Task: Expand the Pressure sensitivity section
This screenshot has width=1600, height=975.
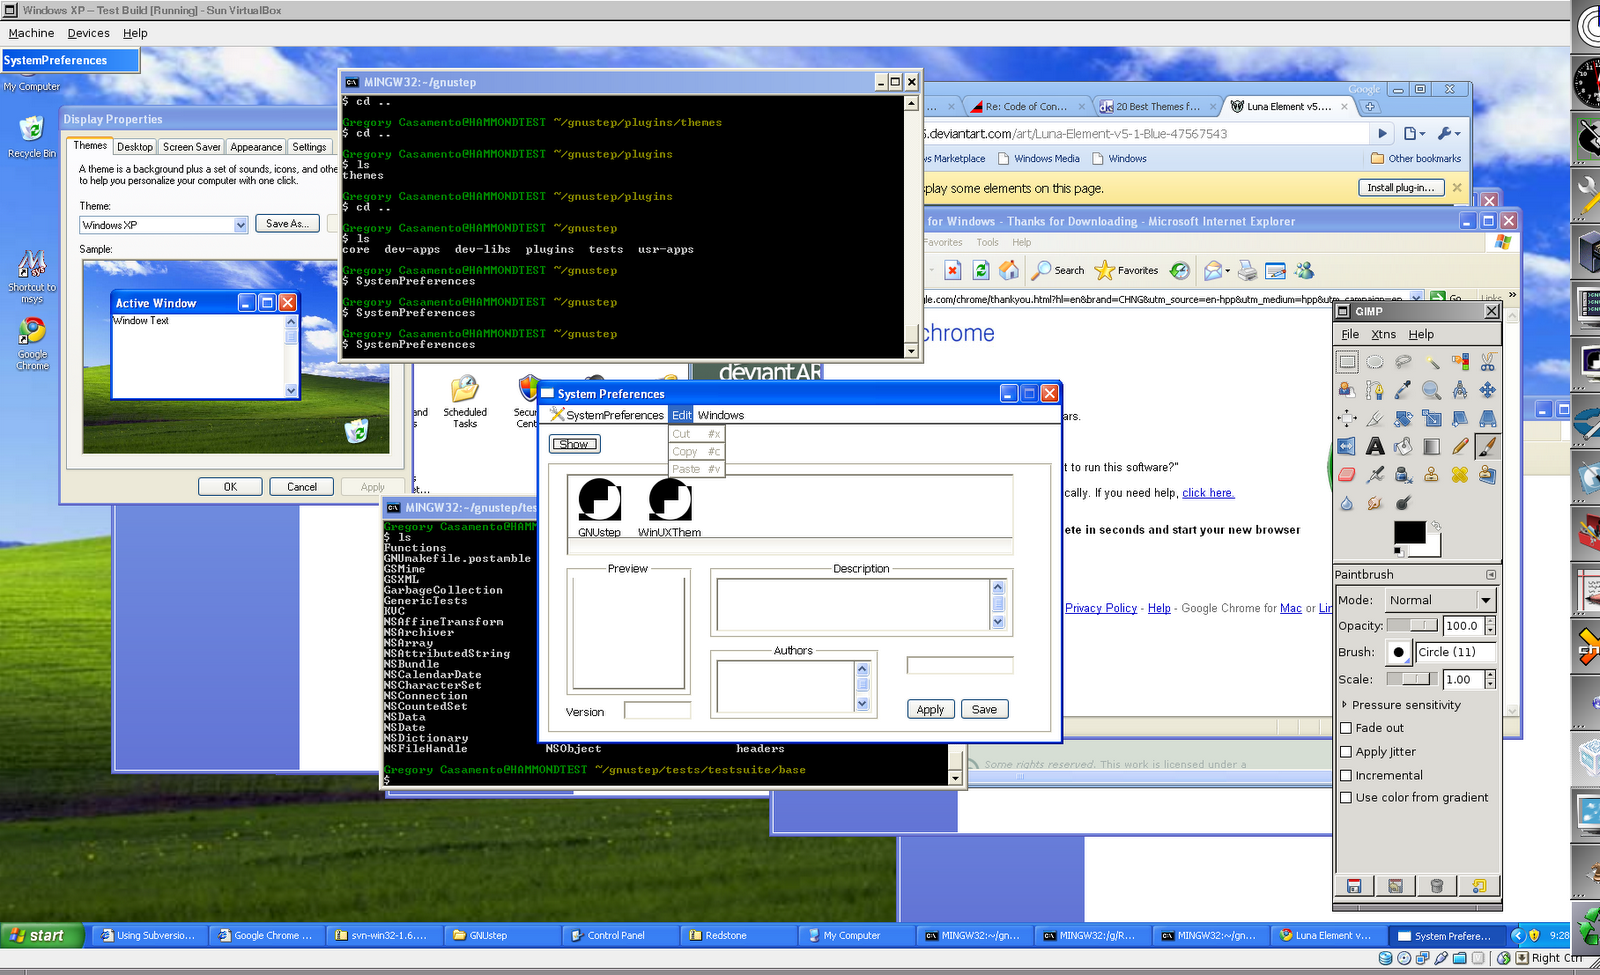Action: pyautogui.click(x=1345, y=705)
